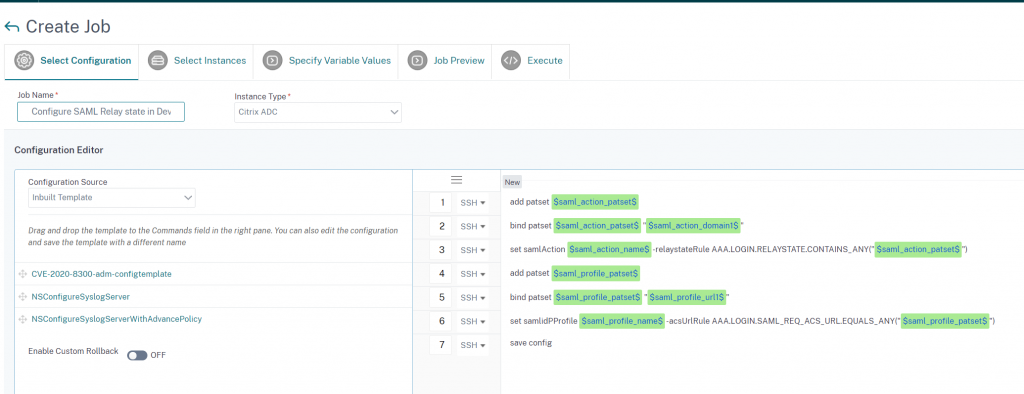
Task: Click row number 6 box
Action: [x=441, y=321]
